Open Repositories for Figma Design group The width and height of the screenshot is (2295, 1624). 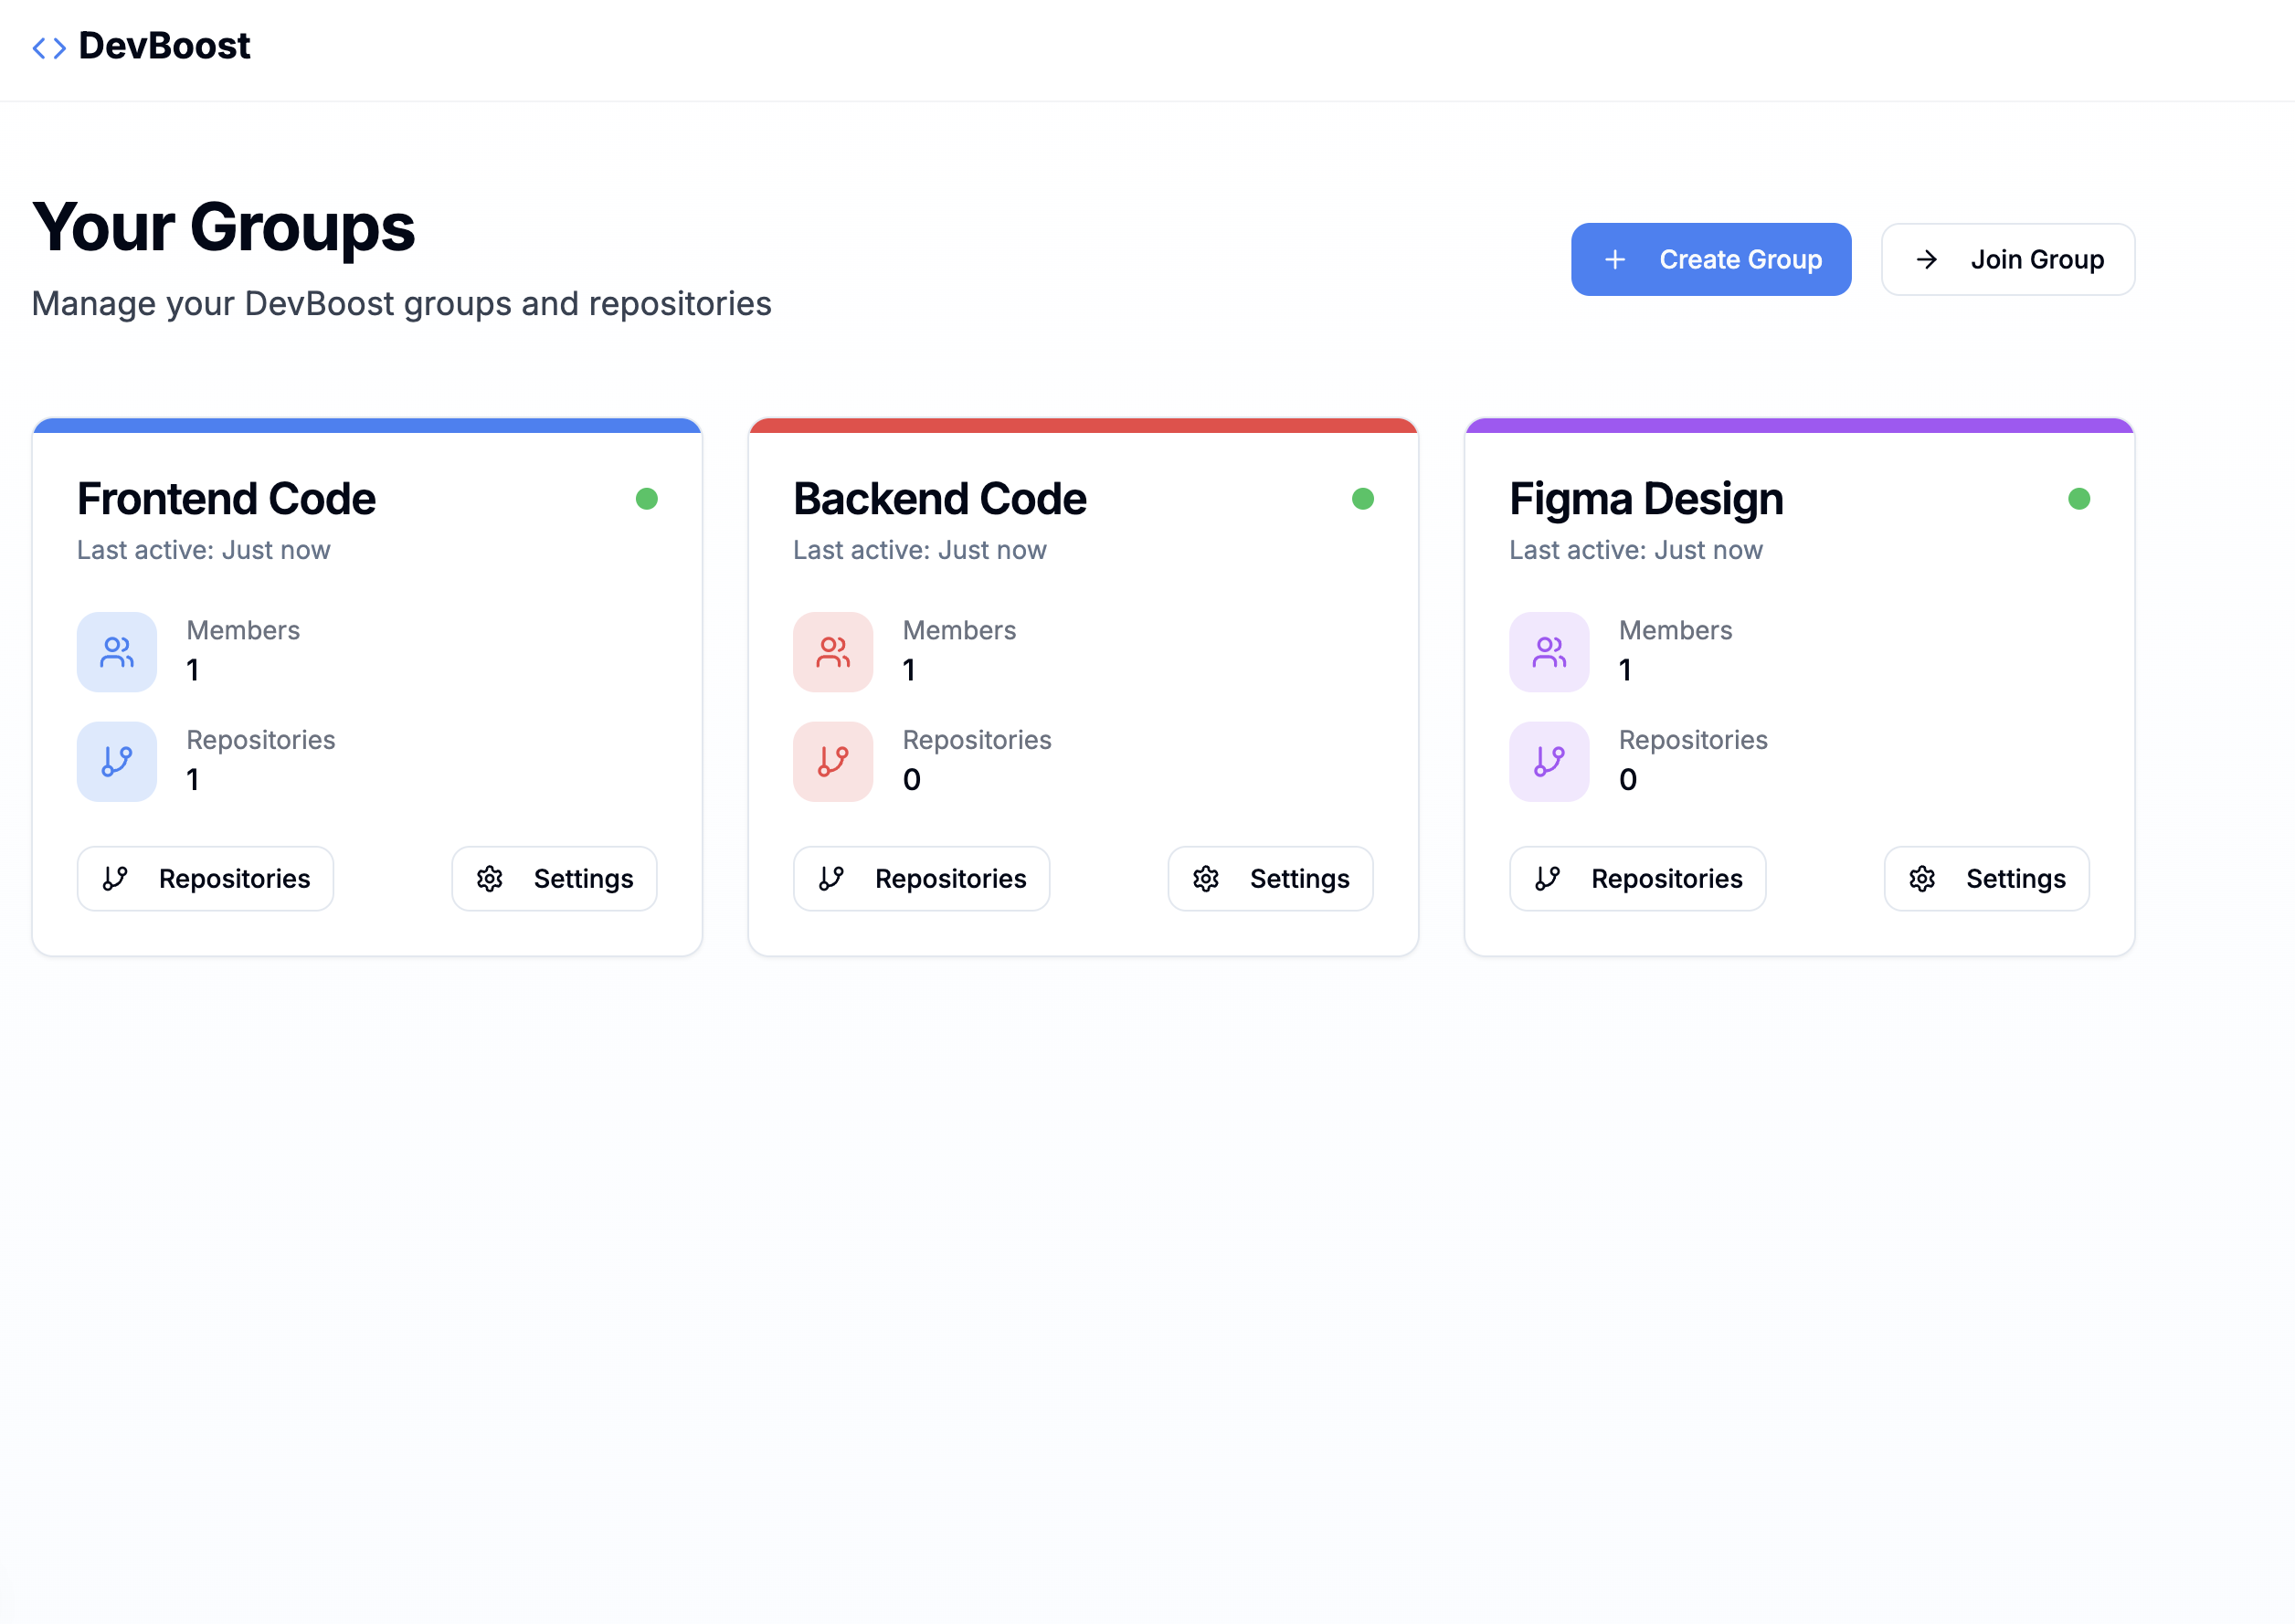coord(1638,879)
